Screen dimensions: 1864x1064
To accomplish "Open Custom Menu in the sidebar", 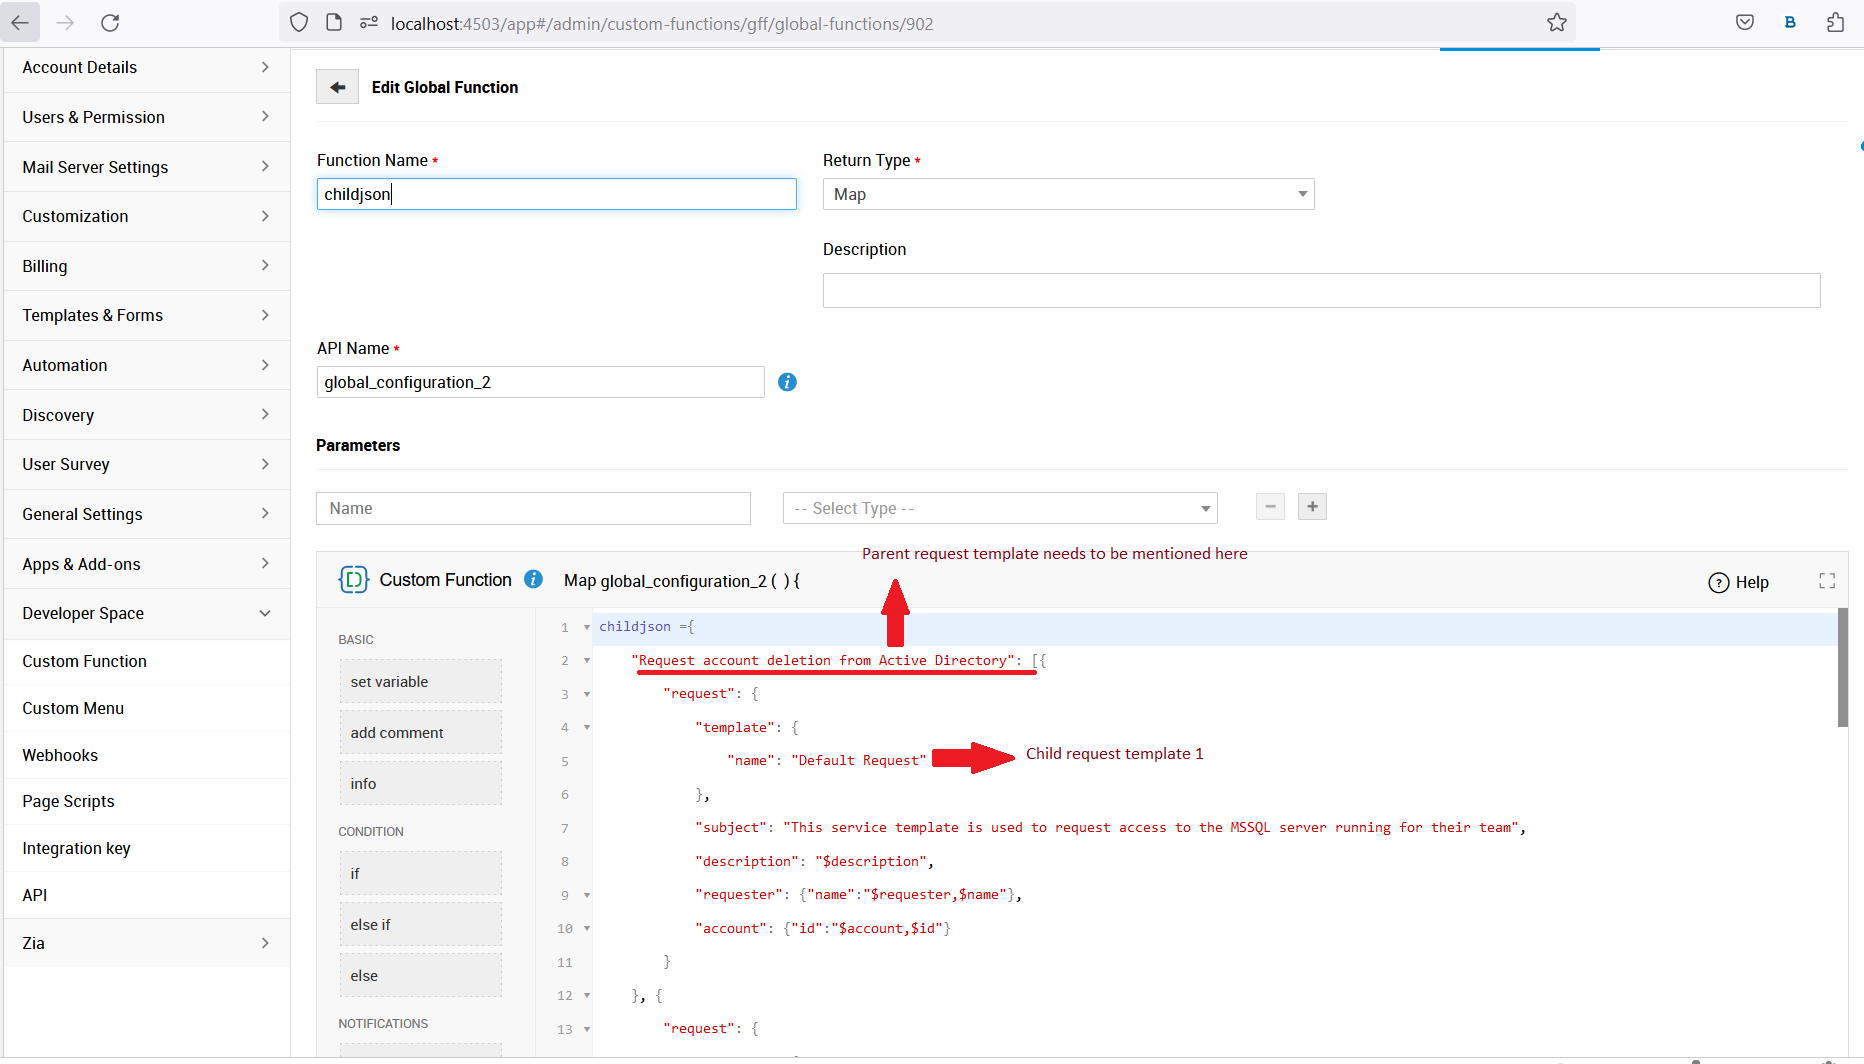I will click(73, 708).
